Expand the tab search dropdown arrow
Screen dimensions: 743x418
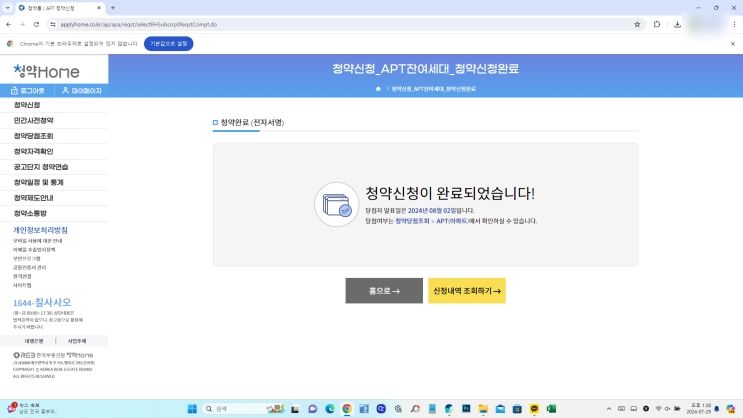[8, 8]
